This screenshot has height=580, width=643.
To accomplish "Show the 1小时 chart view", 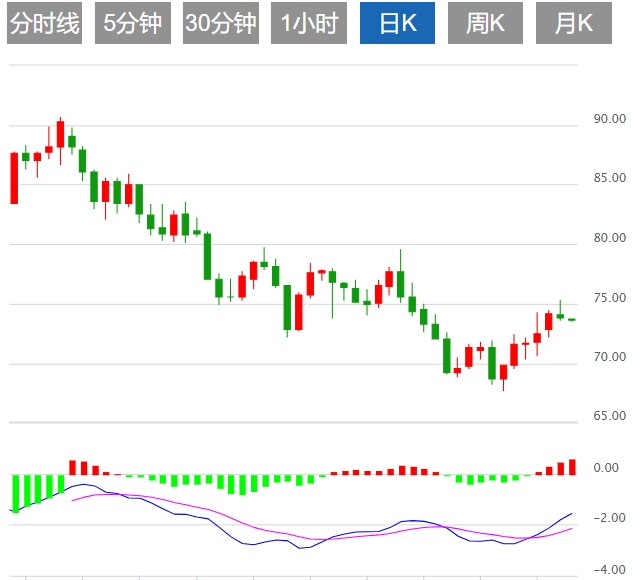I will tap(309, 25).
